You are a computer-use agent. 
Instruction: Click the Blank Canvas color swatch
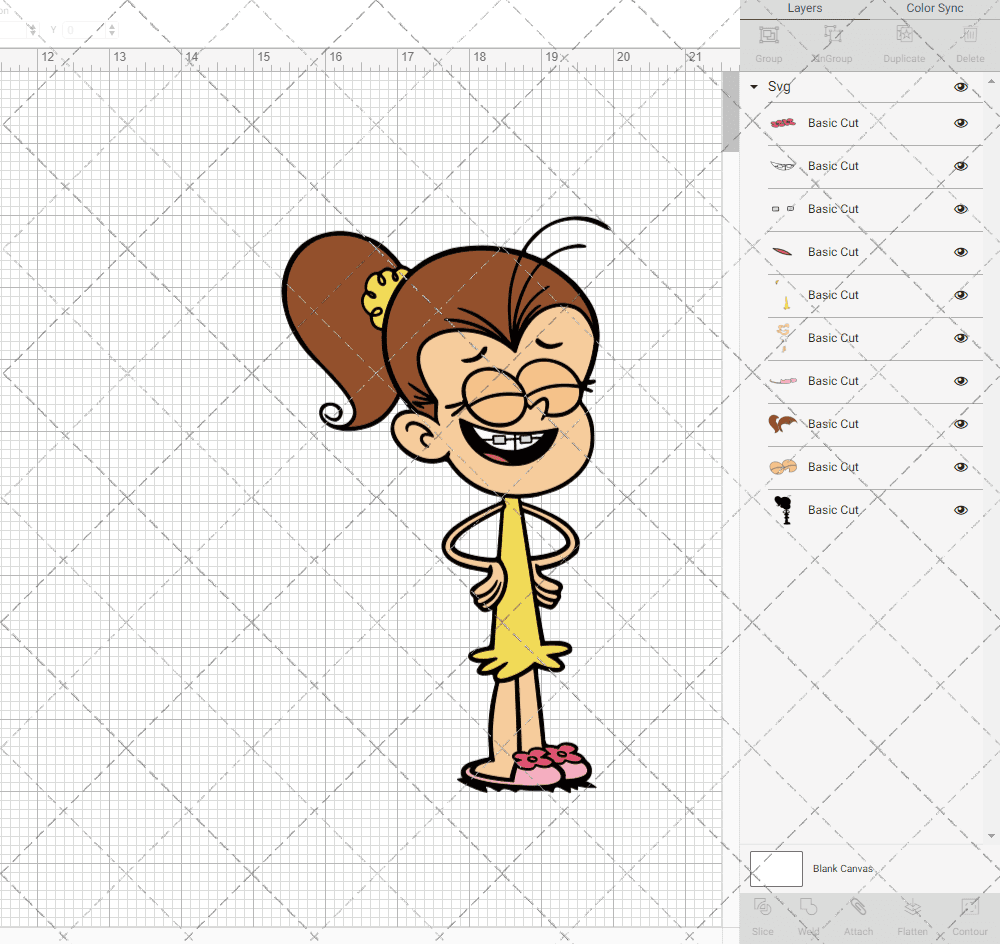click(x=776, y=869)
